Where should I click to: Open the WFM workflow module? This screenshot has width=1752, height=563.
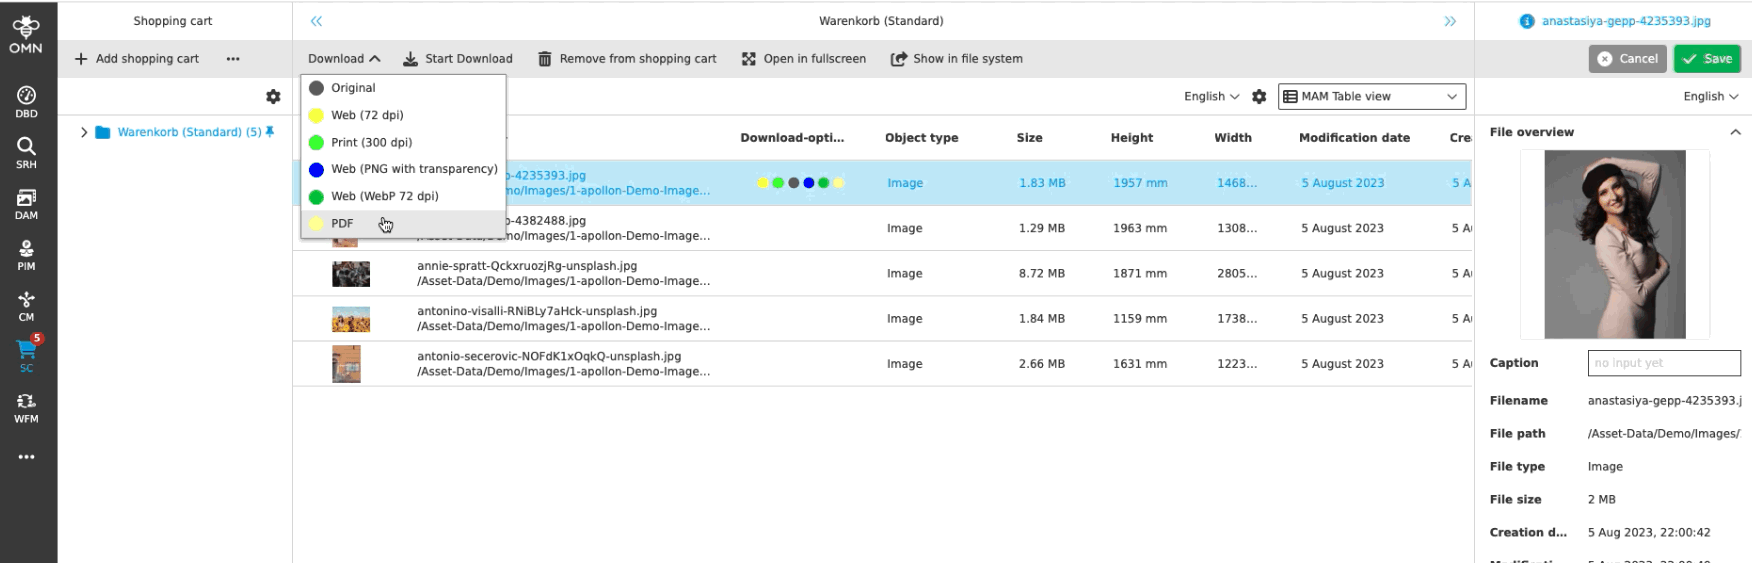[26, 407]
